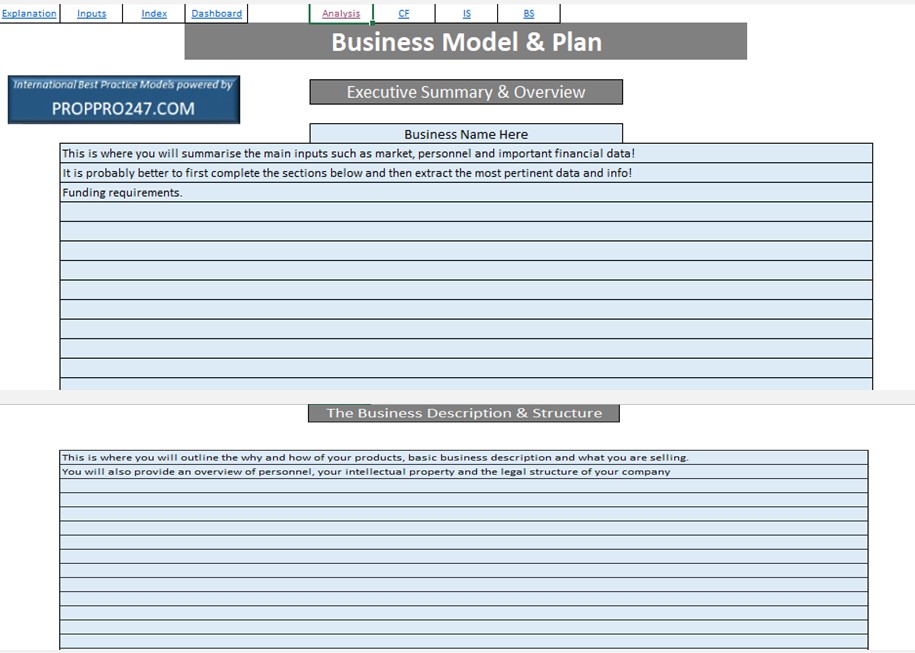Open the IS income statement link
Screen dimensions: 915x653
(467, 13)
